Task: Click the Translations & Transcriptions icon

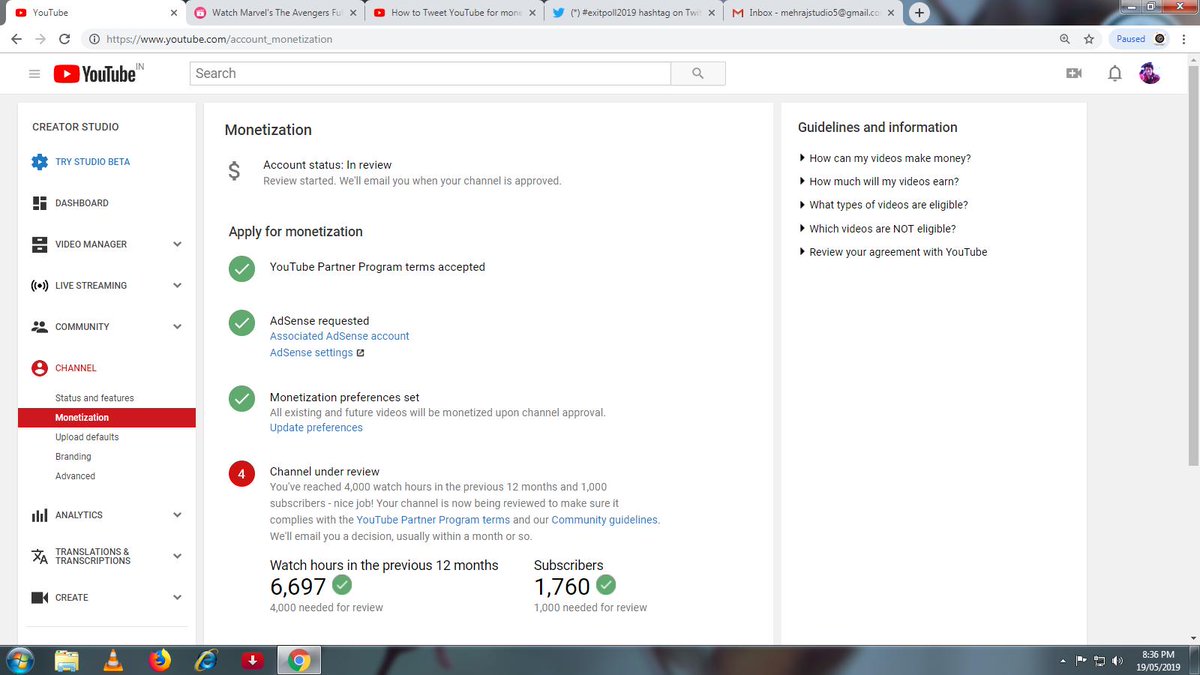Action: click(40, 556)
